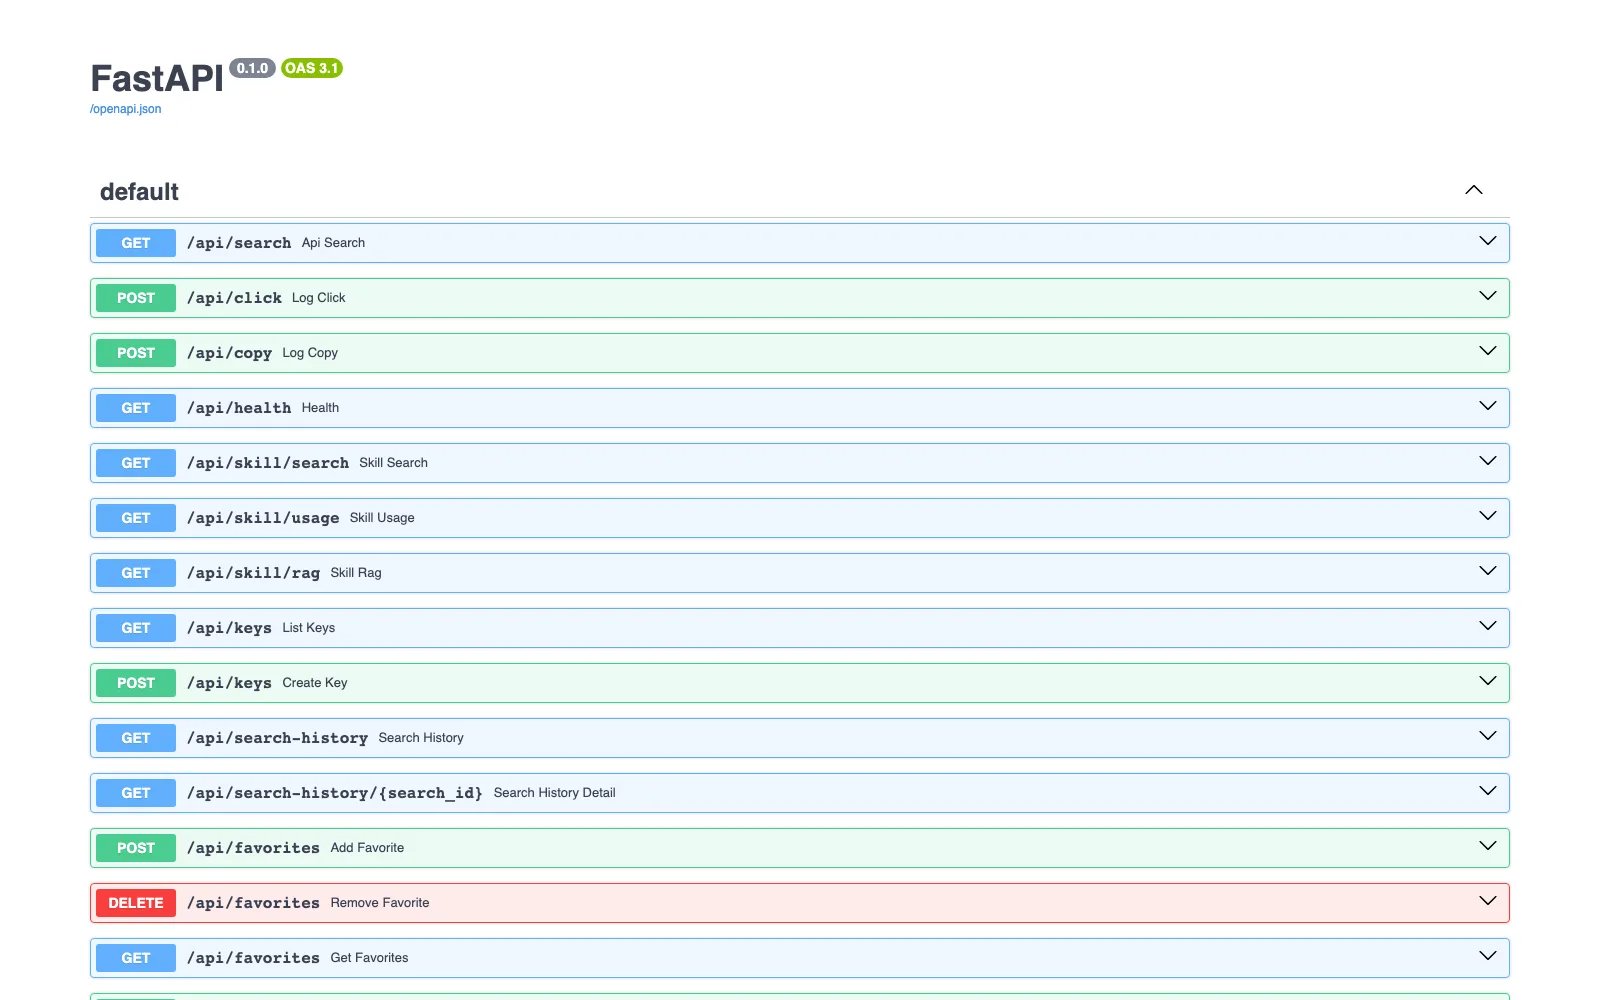
Task: Expand the List Keys row chevron
Action: point(1488,626)
